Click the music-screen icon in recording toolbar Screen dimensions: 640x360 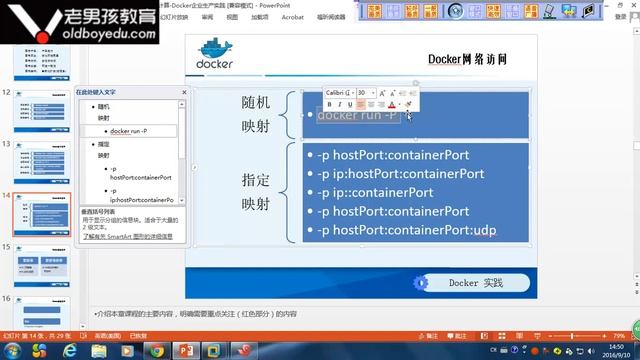pos(588,11)
